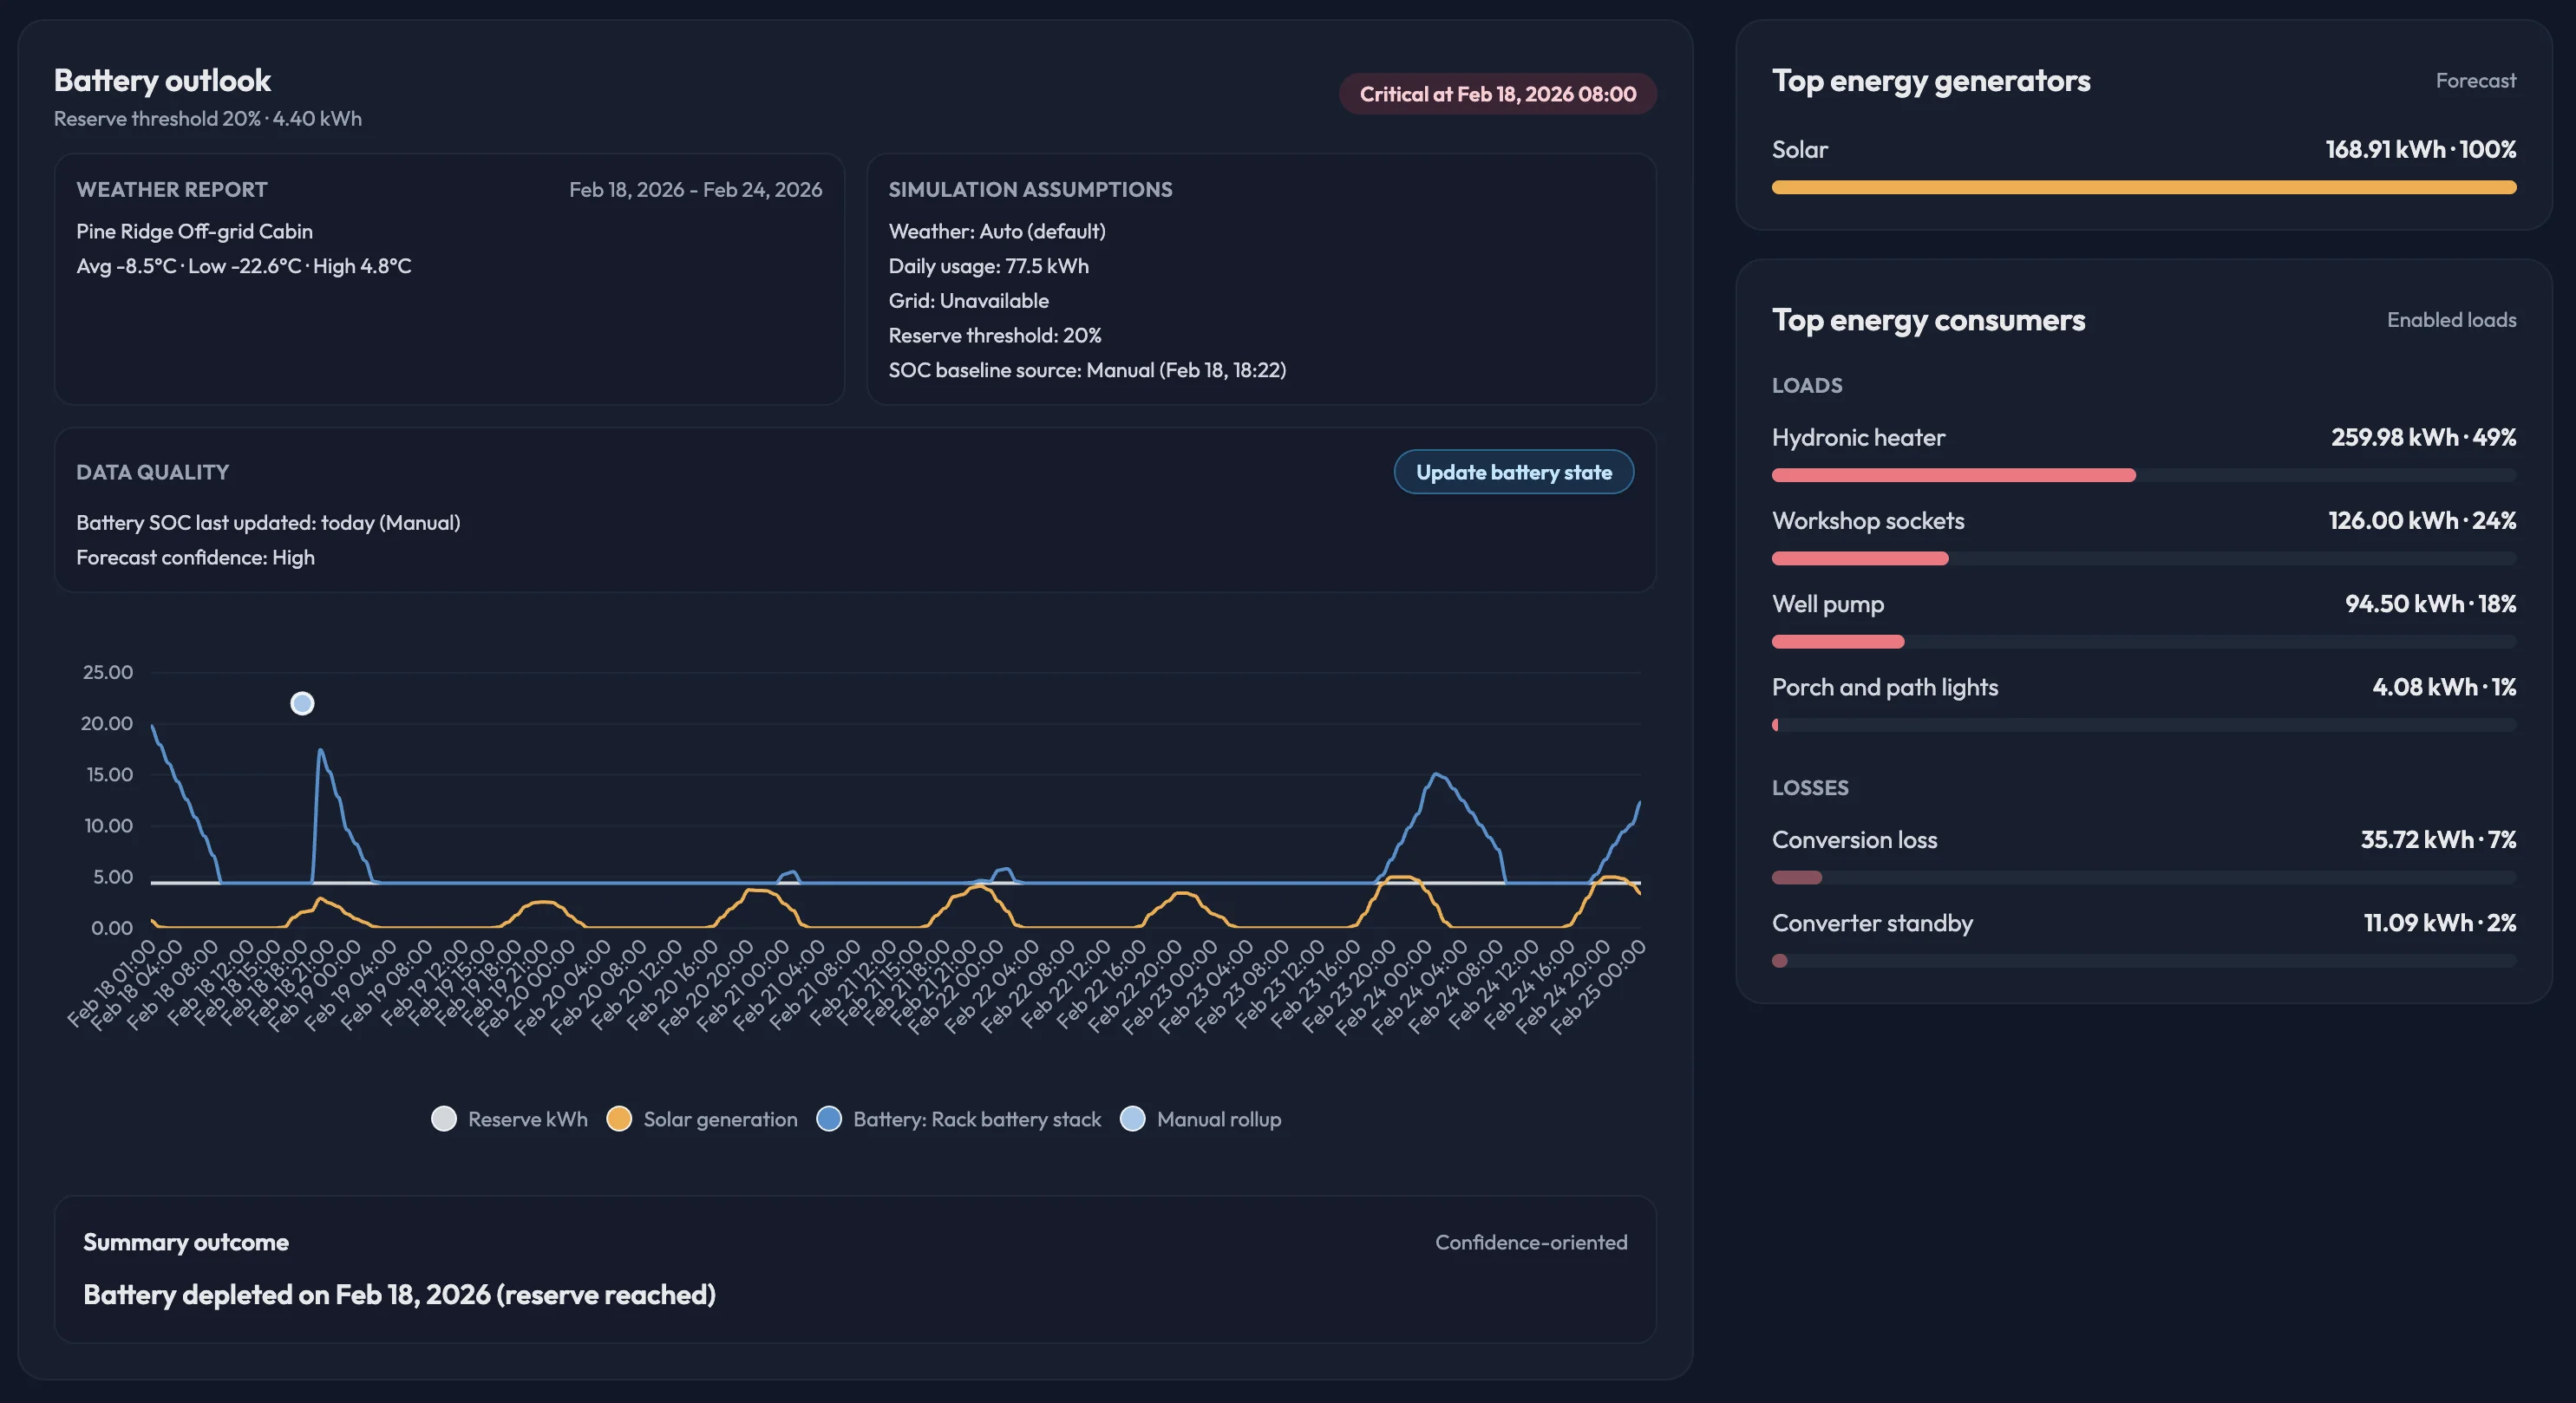
Task: Toggle visibility of the Reserve kWh series
Action: point(445,1119)
